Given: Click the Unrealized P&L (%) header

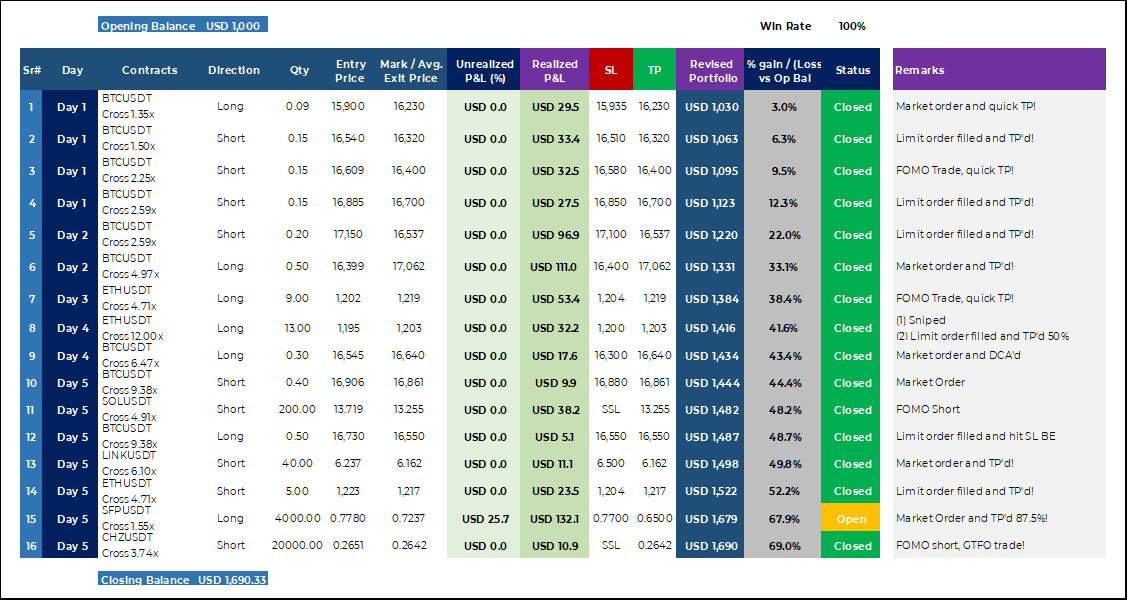Looking at the screenshot, I should pos(484,70).
